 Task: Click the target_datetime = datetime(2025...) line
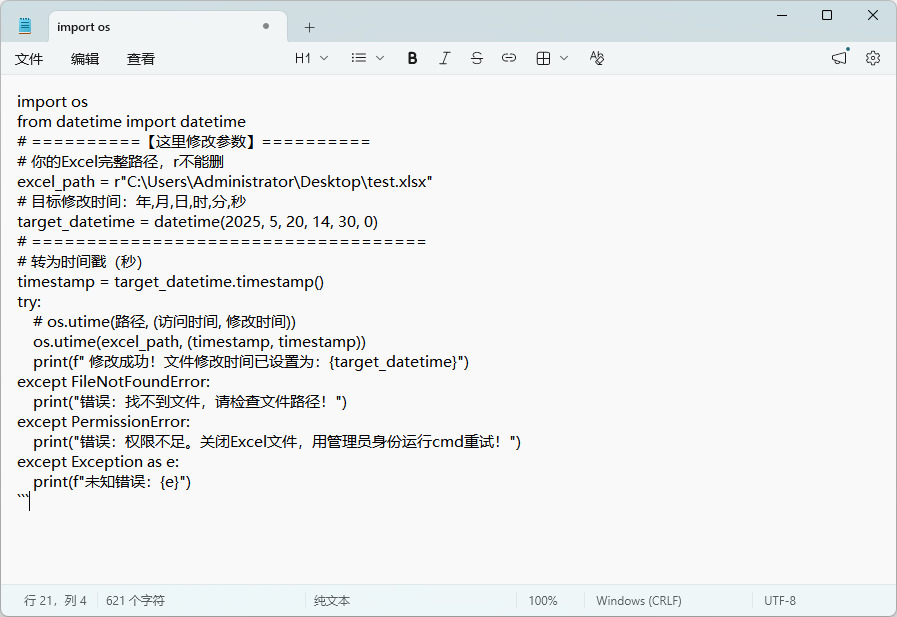click(x=197, y=222)
